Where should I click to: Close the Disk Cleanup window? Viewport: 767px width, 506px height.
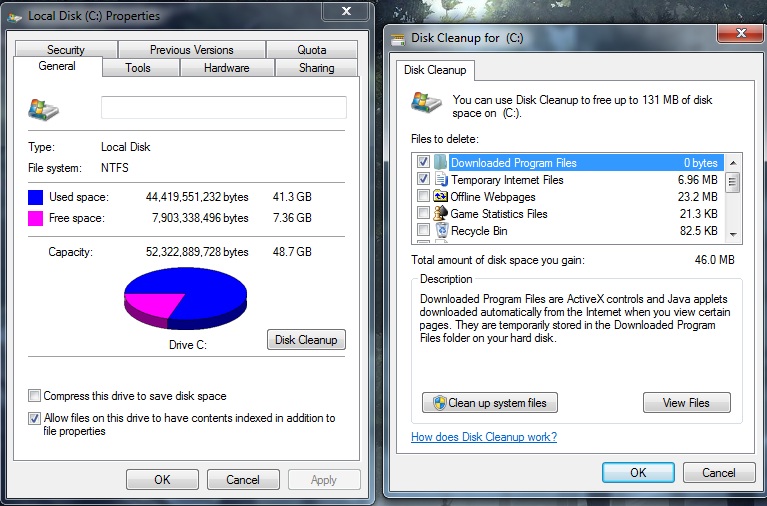point(741,33)
